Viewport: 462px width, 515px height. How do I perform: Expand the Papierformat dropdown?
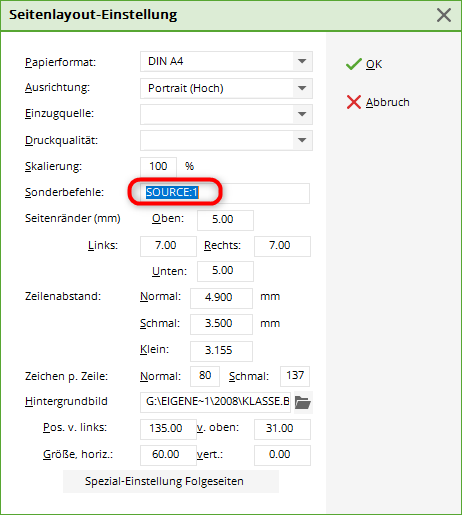click(302, 61)
